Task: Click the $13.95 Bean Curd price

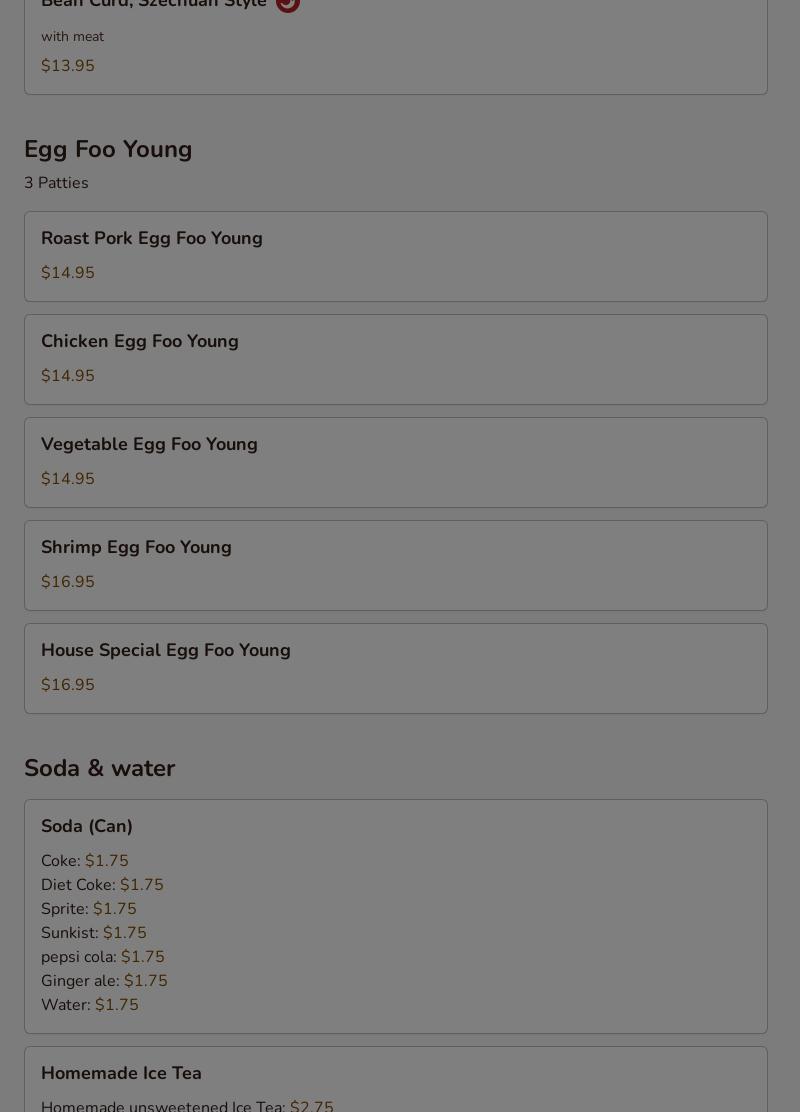Action: point(68,66)
